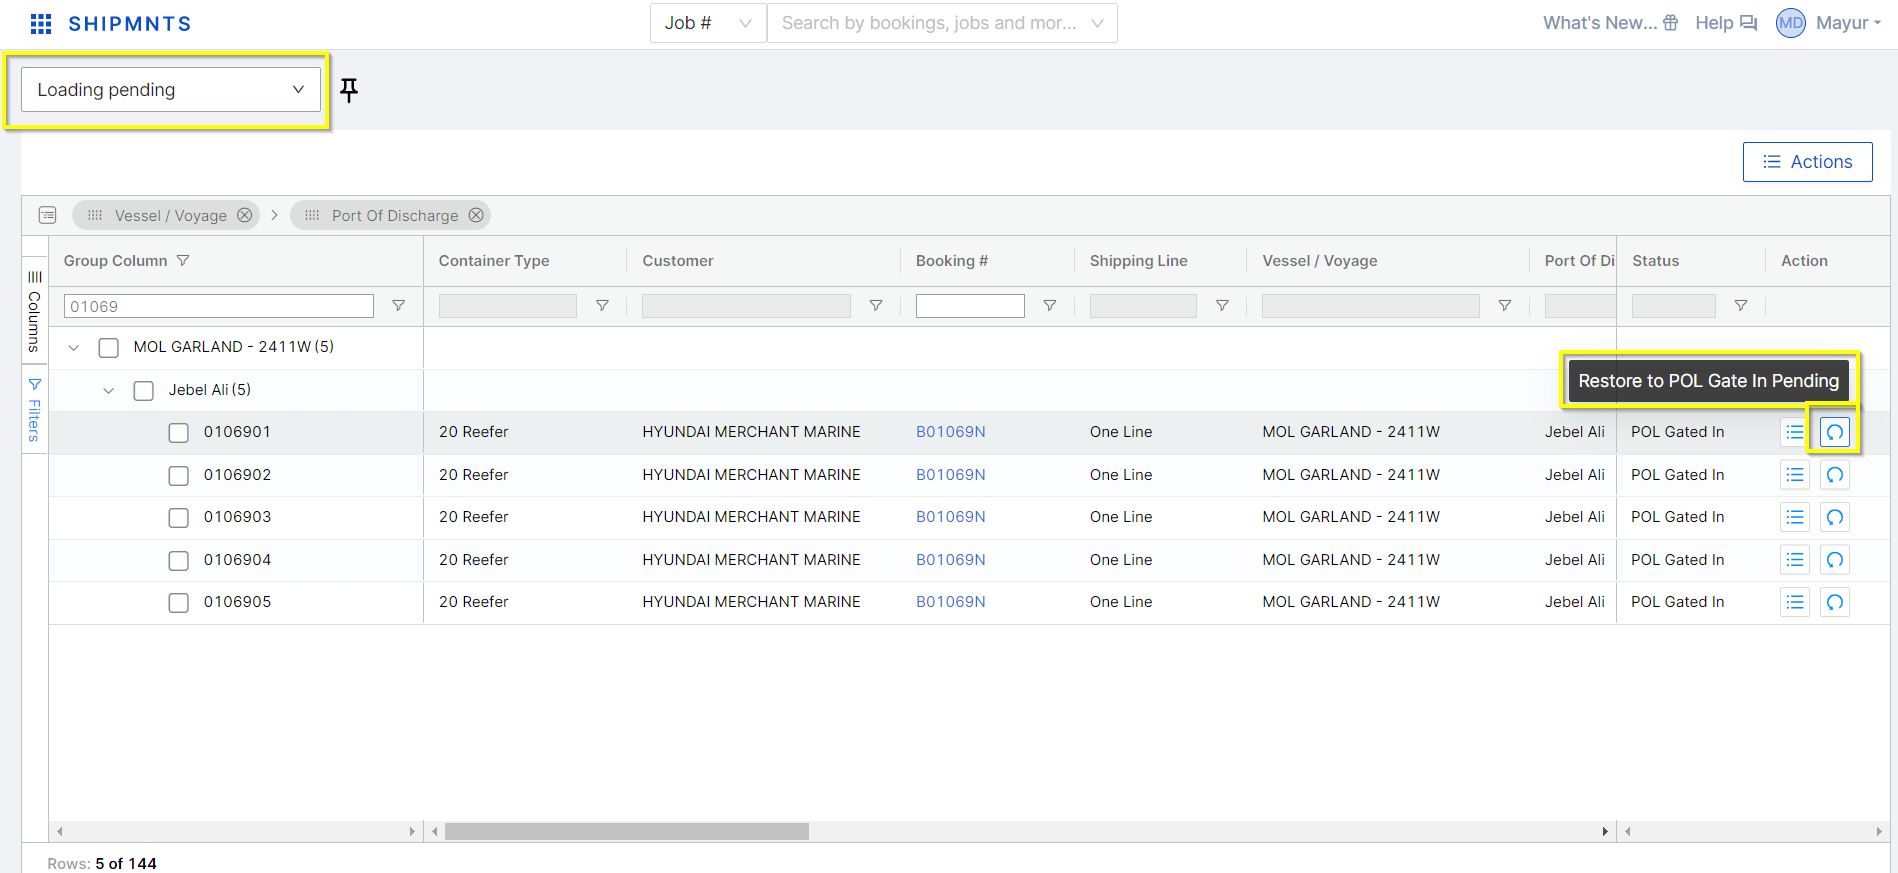Screen dimensions: 1898x873
Task: Open the apps grid icon beside SHIPMNTS
Action: 41,23
